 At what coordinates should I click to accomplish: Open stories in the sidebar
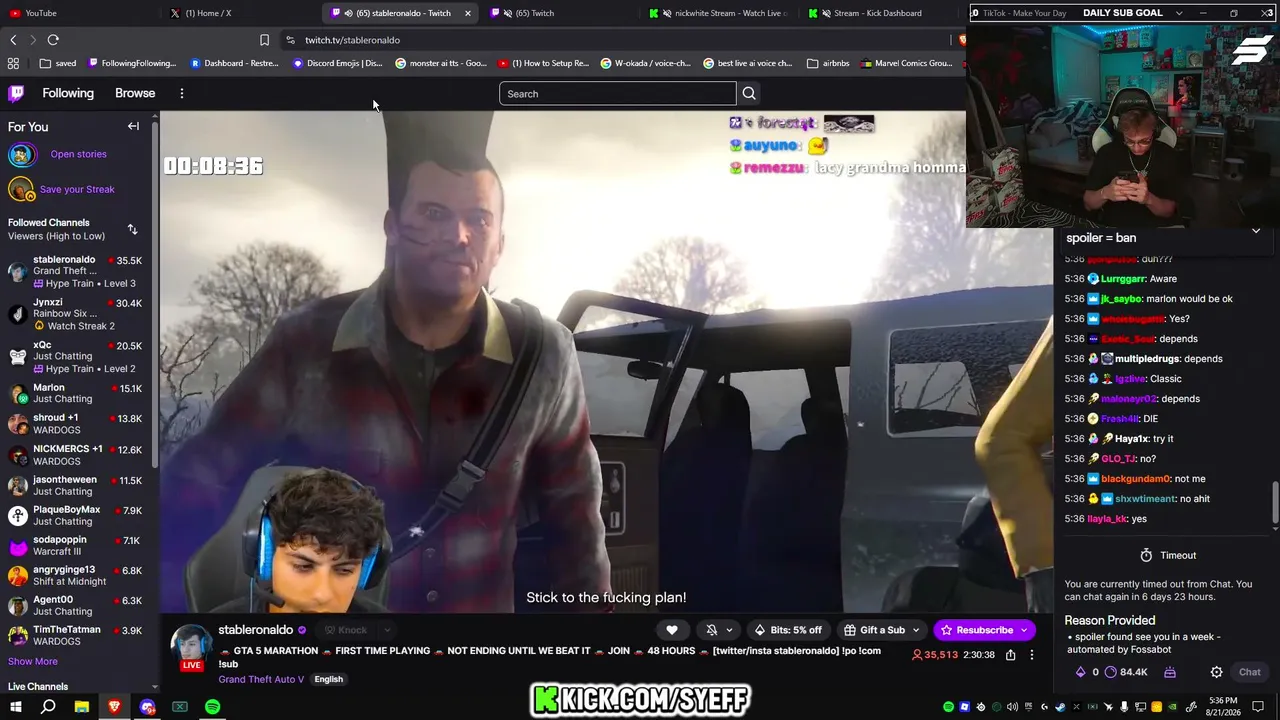78,154
